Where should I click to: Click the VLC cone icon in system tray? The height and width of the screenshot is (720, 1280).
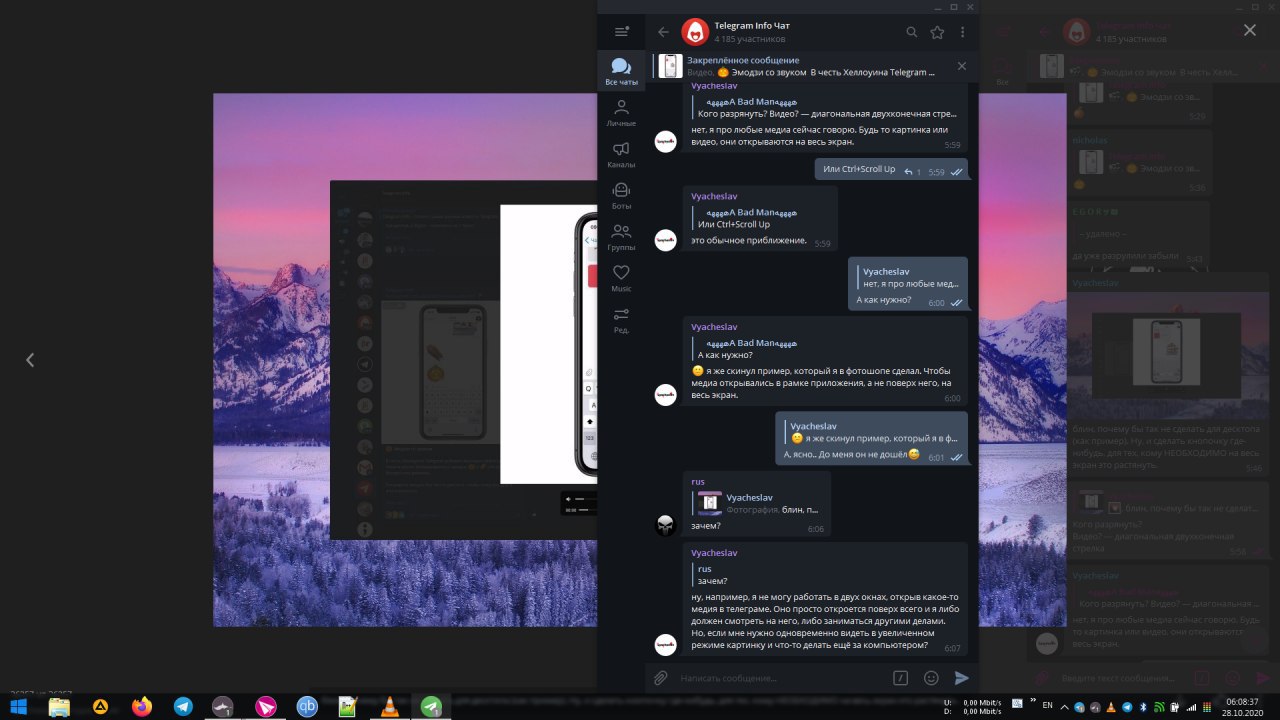coord(1111,707)
